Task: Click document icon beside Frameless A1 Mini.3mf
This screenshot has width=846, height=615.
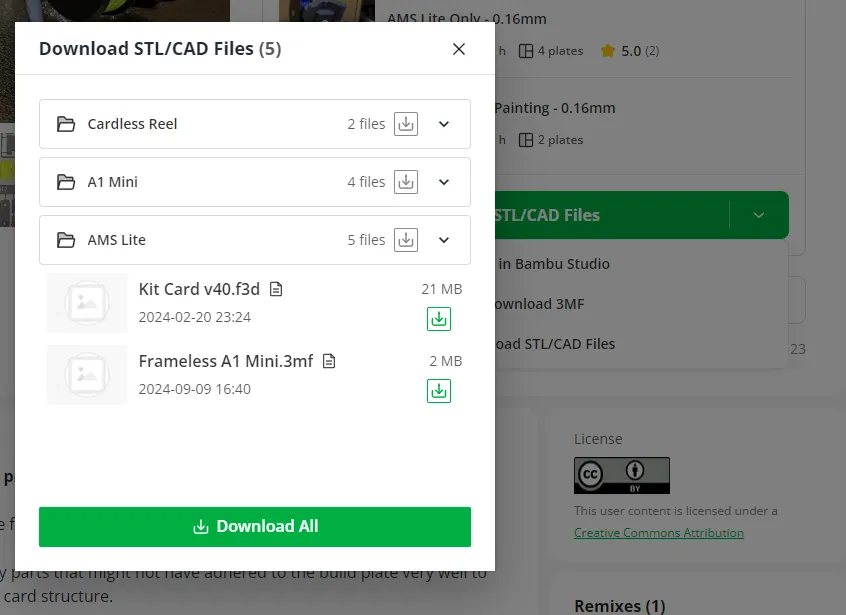Action: (x=329, y=361)
